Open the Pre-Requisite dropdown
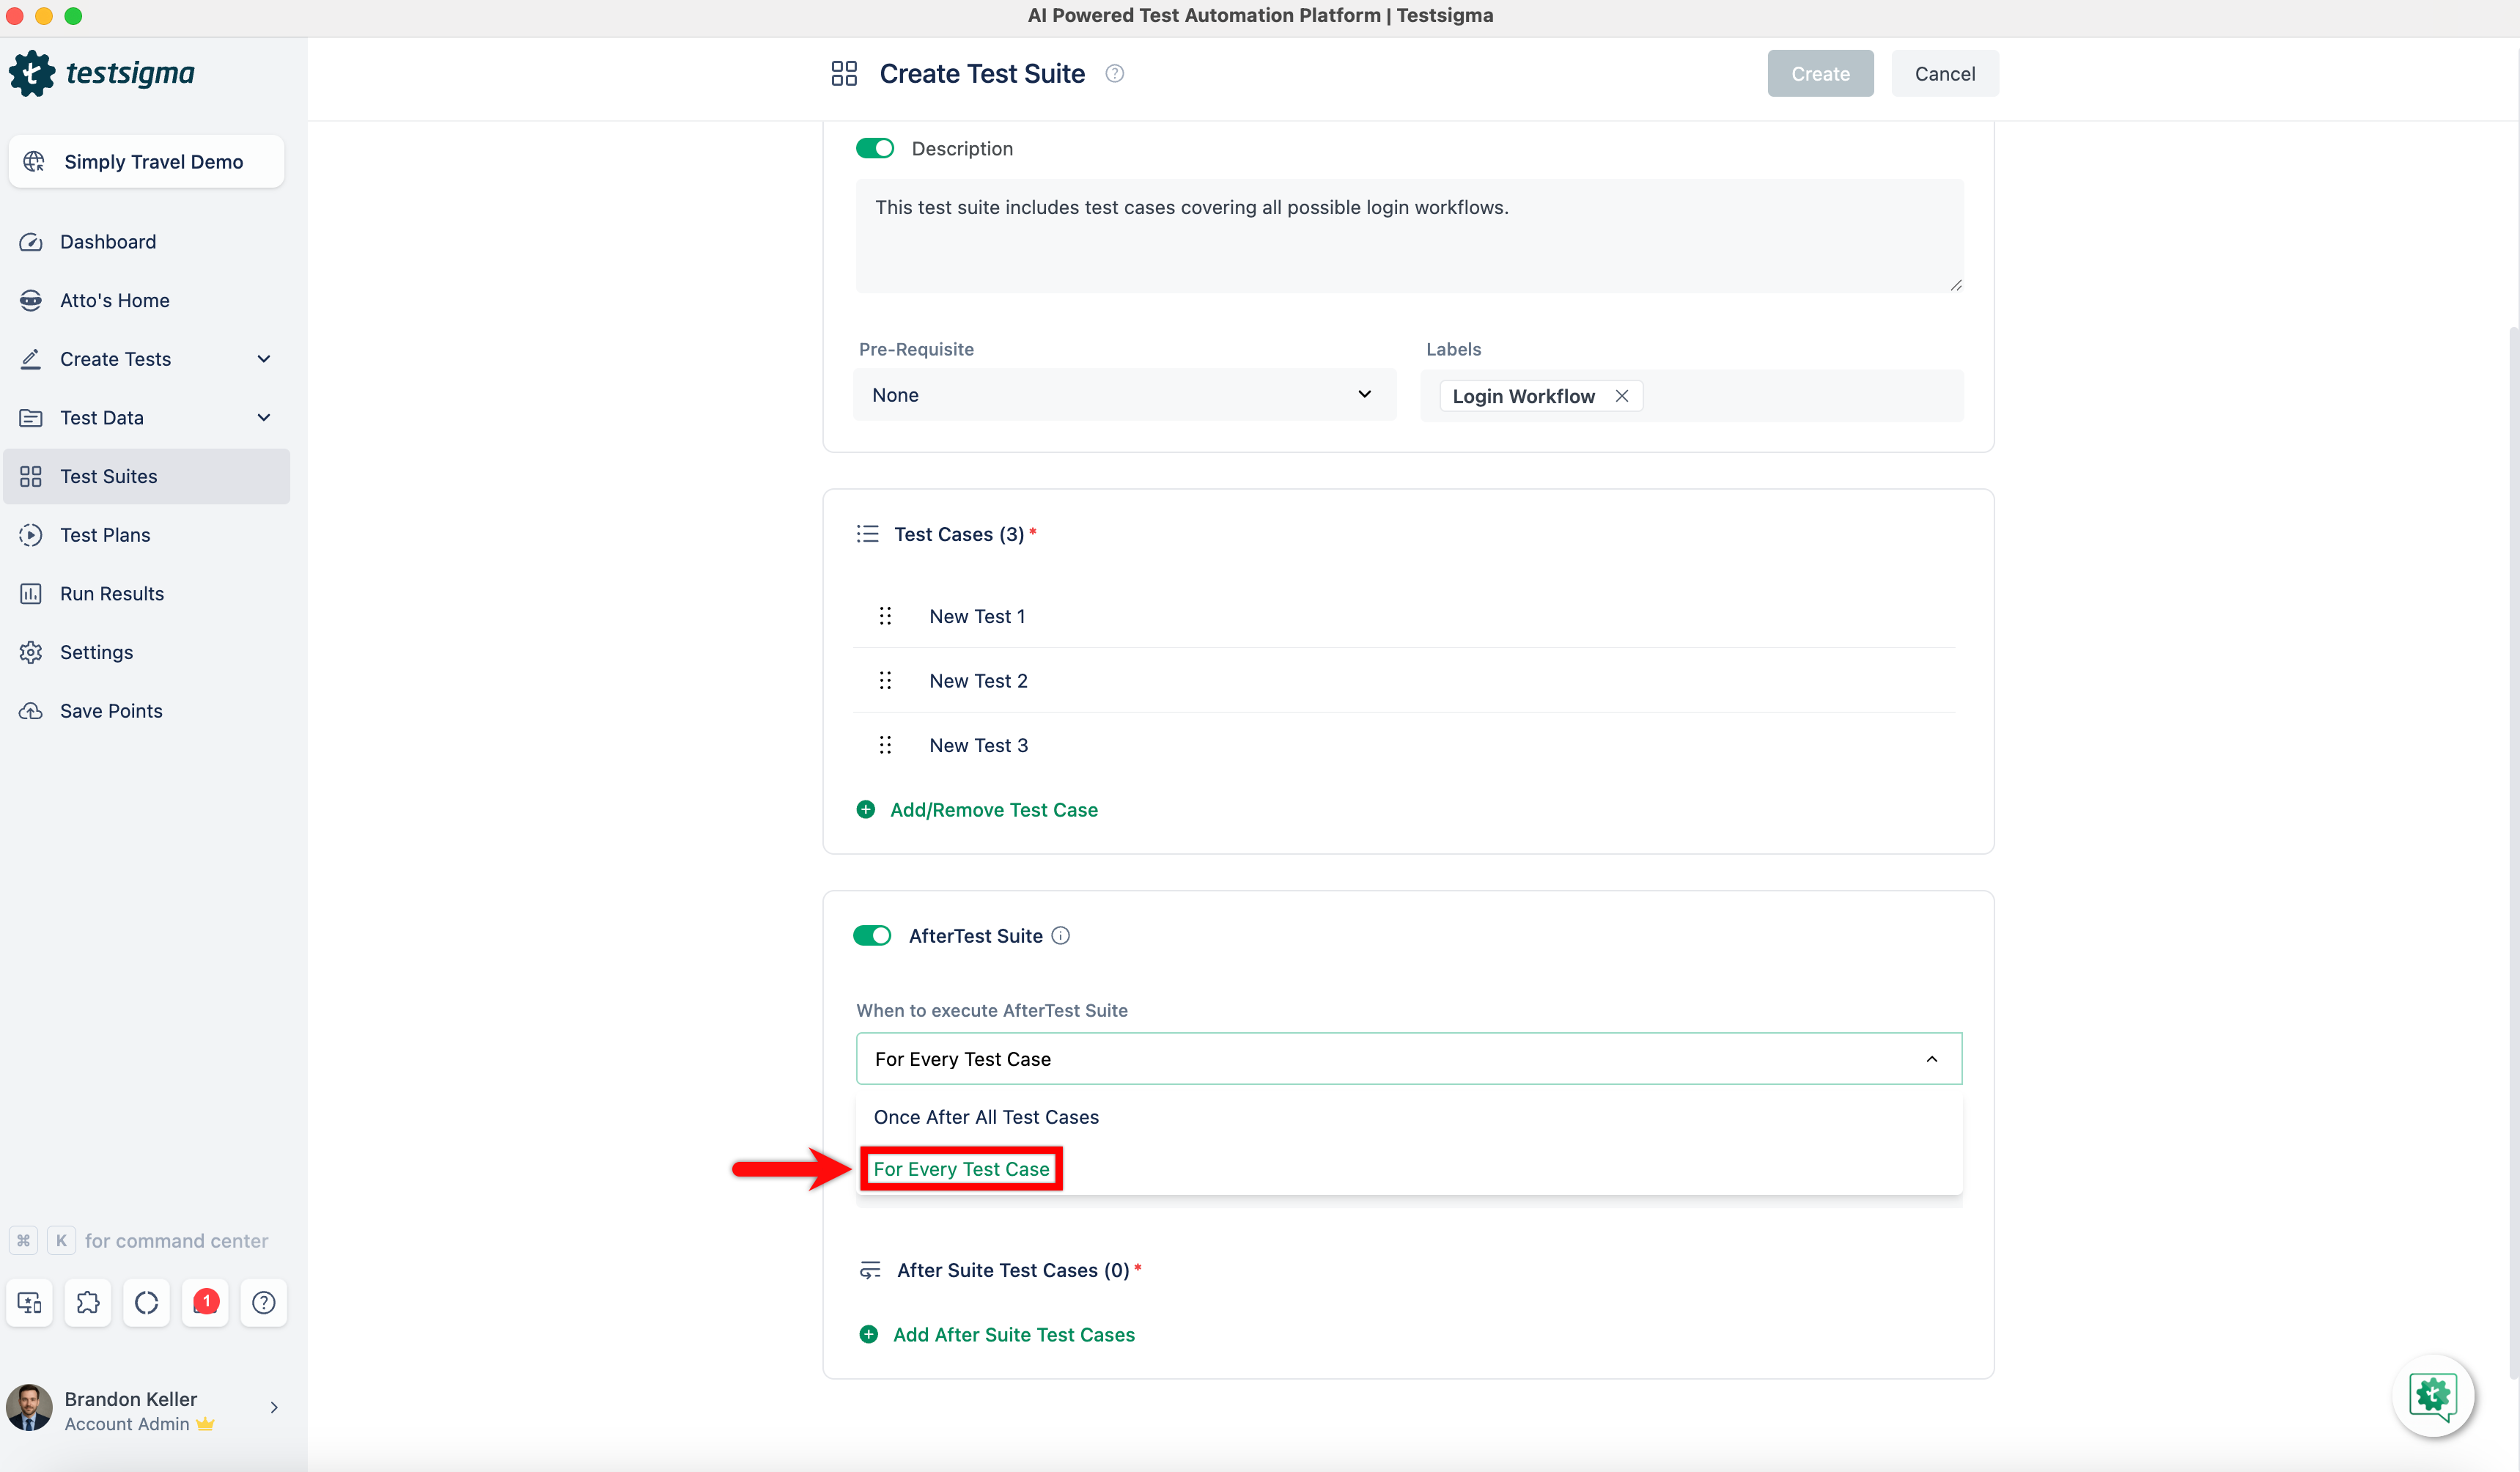The height and width of the screenshot is (1472, 2520). point(1123,395)
